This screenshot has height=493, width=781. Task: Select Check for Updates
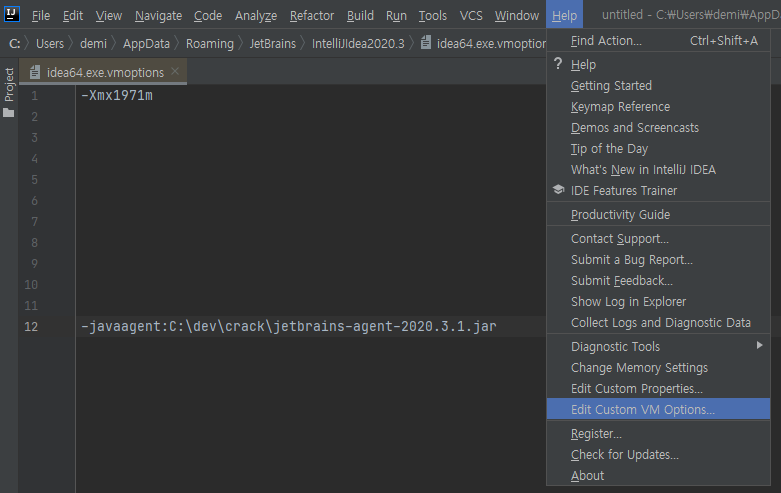click(658, 454)
